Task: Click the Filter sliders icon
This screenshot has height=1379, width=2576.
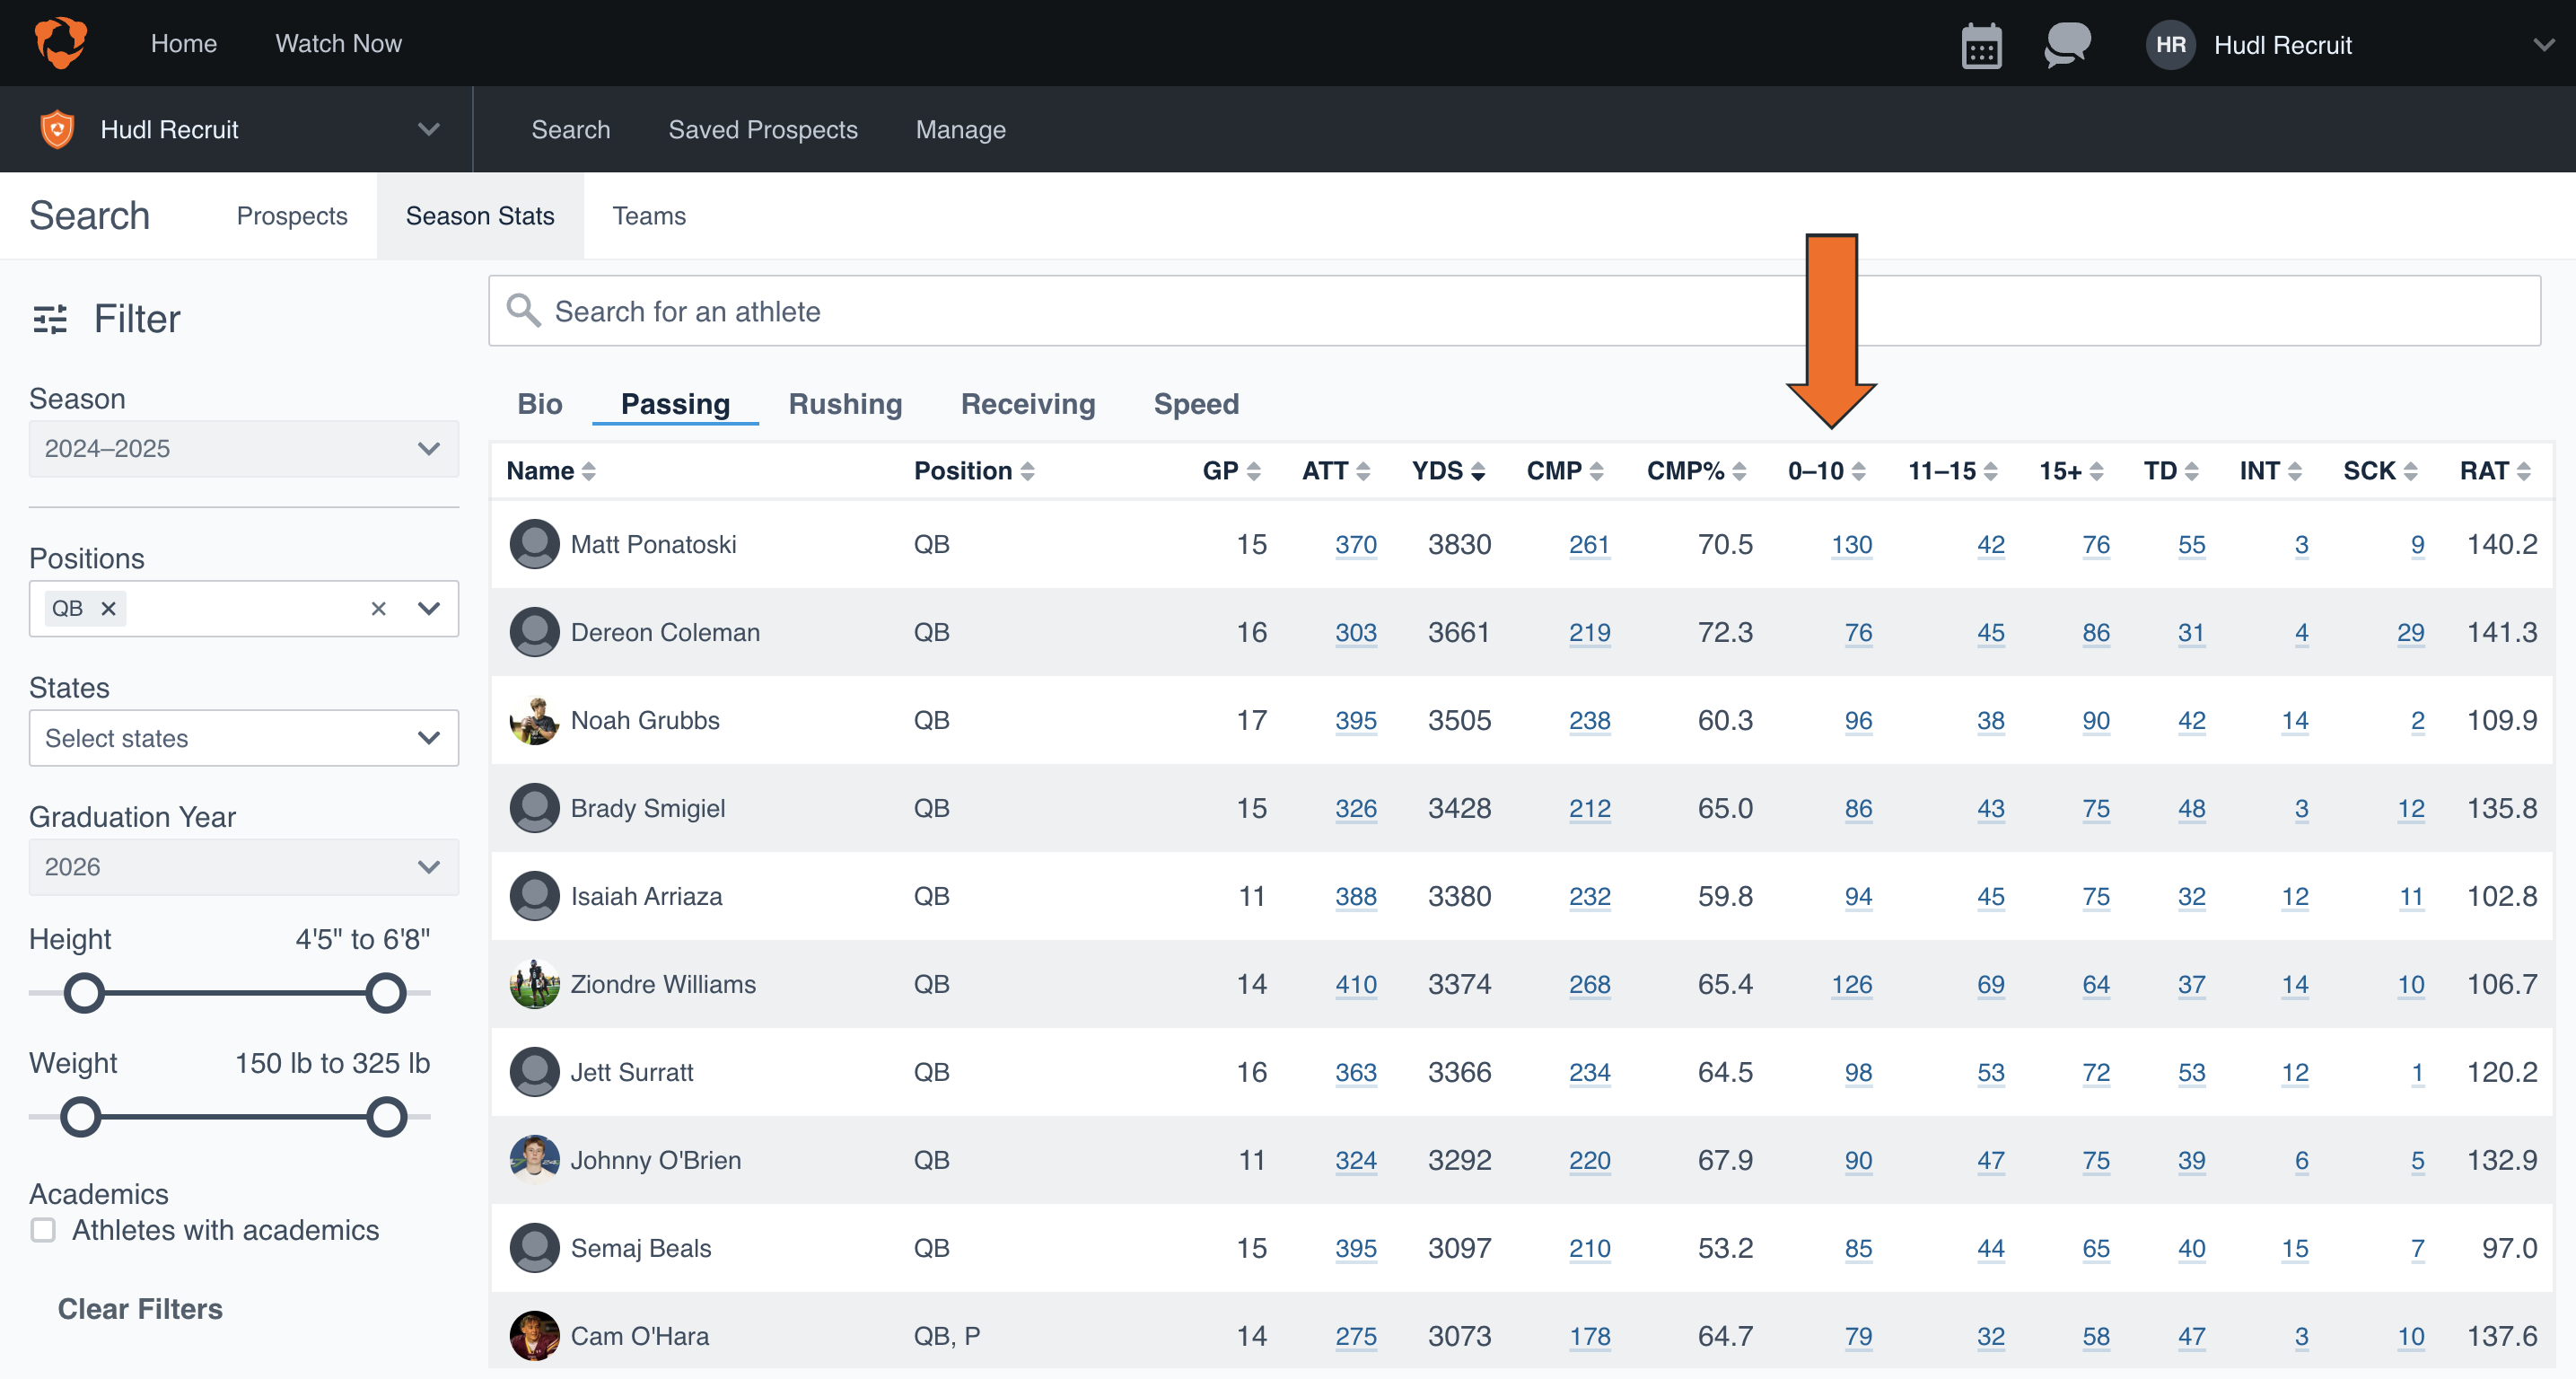Action: point(49,318)
